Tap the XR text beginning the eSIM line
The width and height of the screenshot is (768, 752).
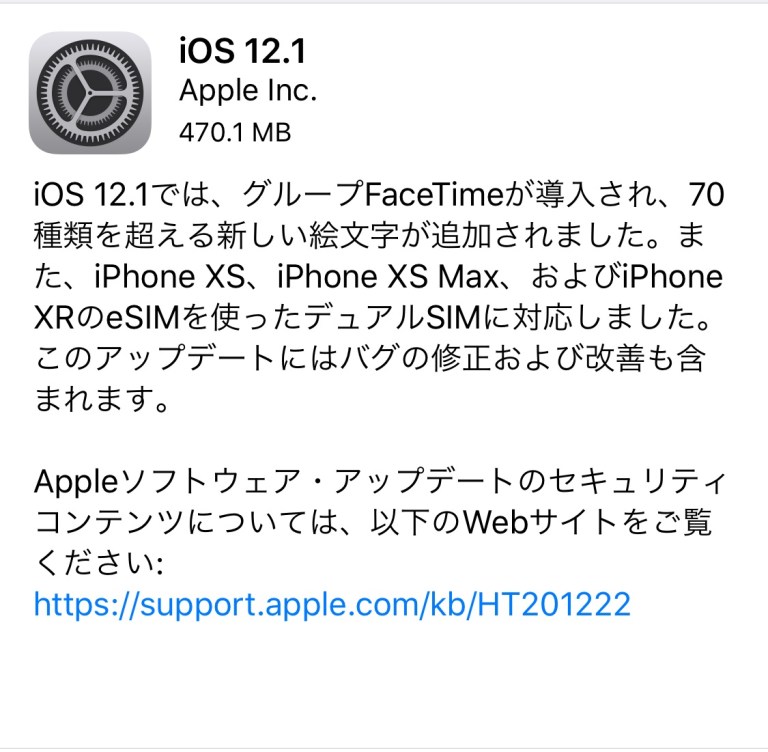54,317
